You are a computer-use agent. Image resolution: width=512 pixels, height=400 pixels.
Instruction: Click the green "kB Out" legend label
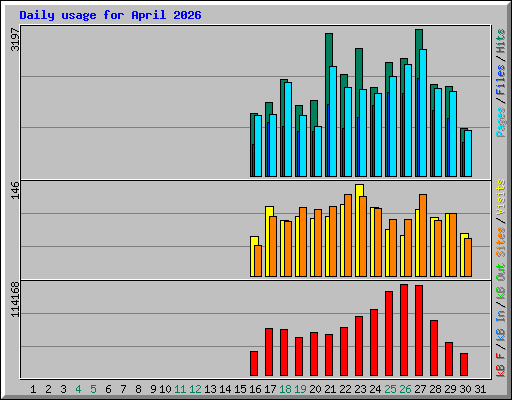click(x=501, y=281)
